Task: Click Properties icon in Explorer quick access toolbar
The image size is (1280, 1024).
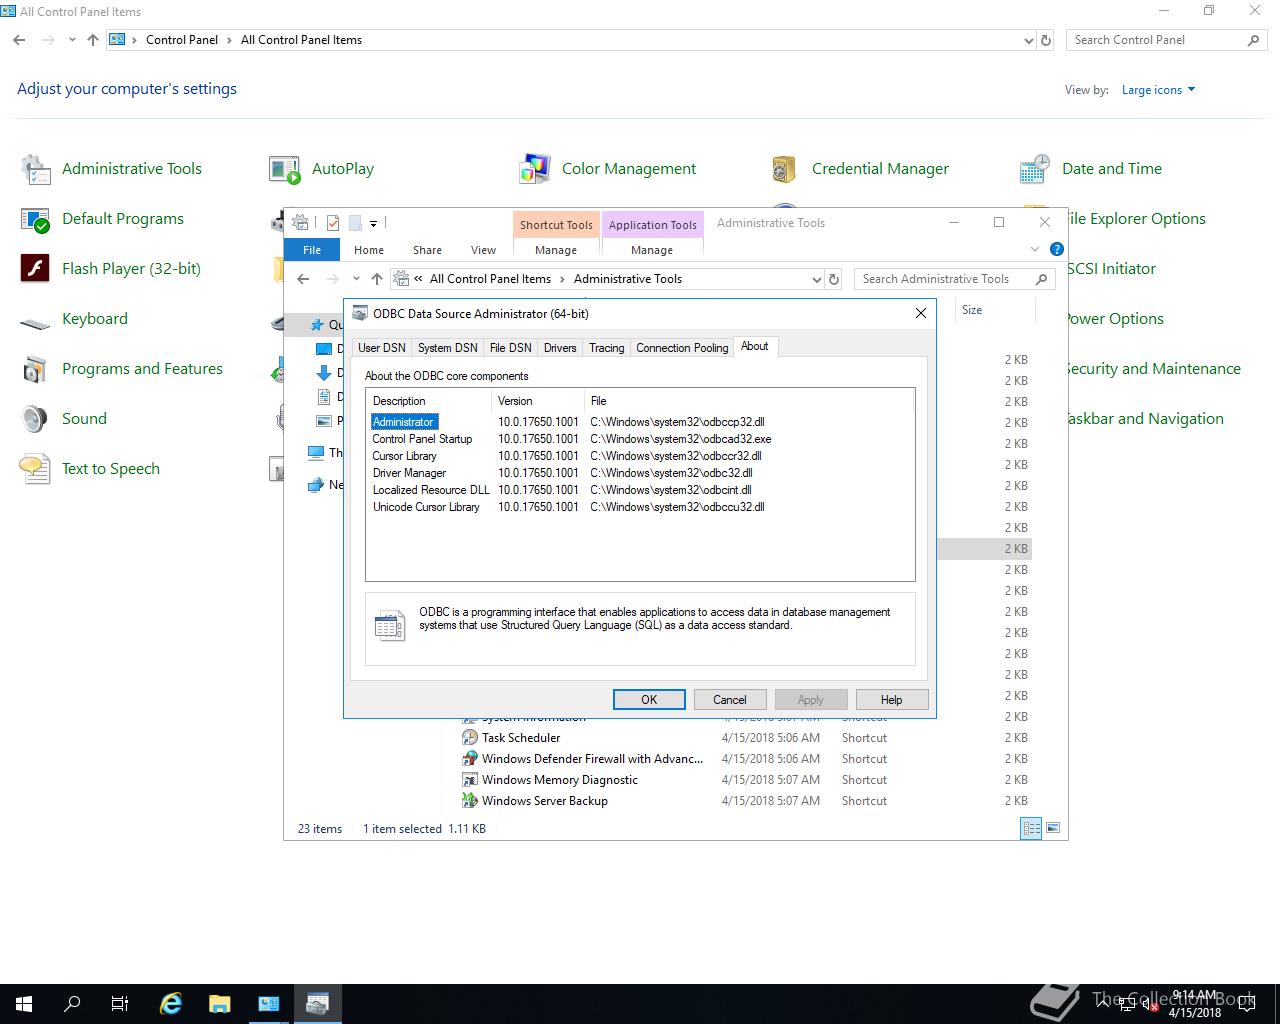Action: (x=333, y=223)
